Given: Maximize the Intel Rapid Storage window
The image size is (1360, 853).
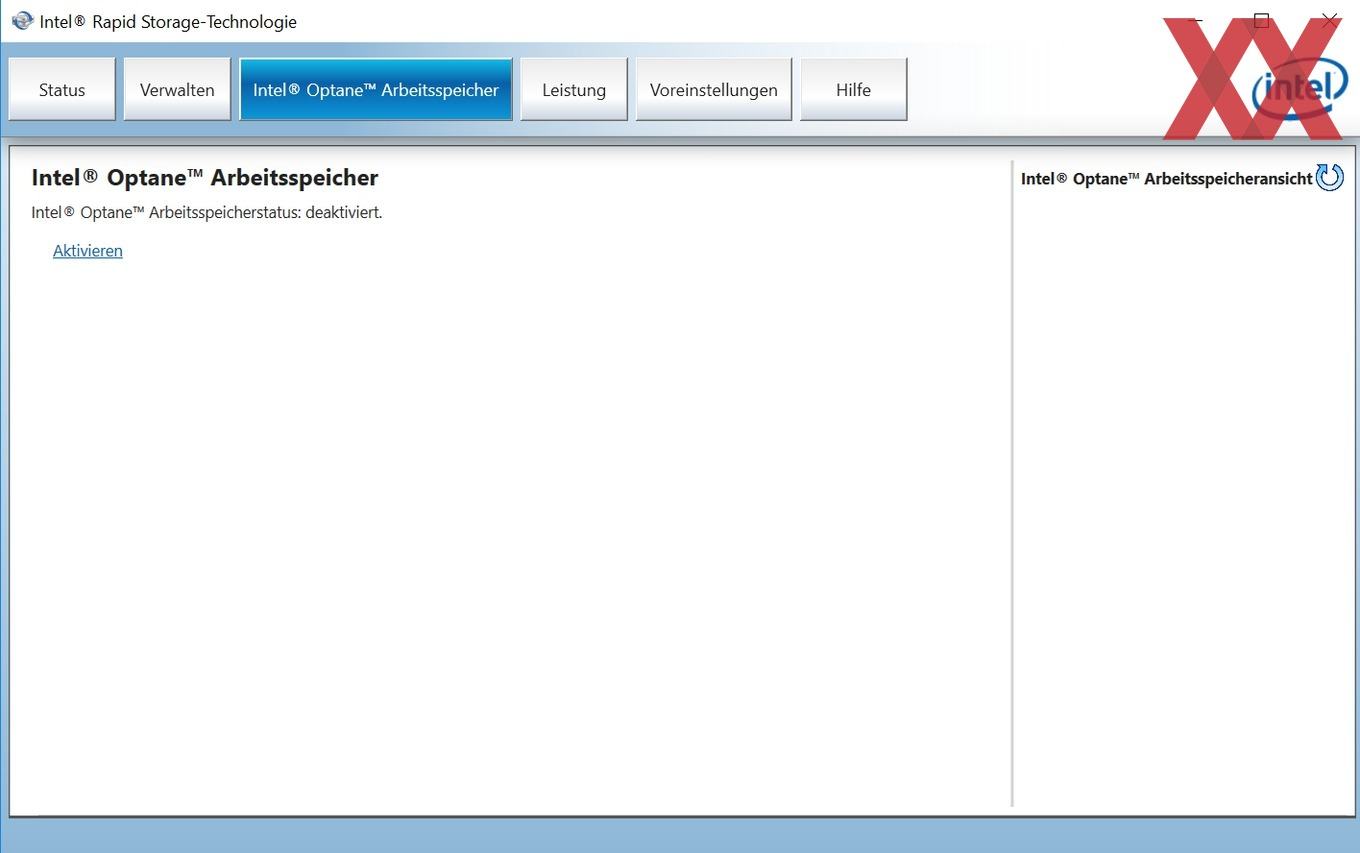Looking at the screenshot, I should tap(1262, 20).
